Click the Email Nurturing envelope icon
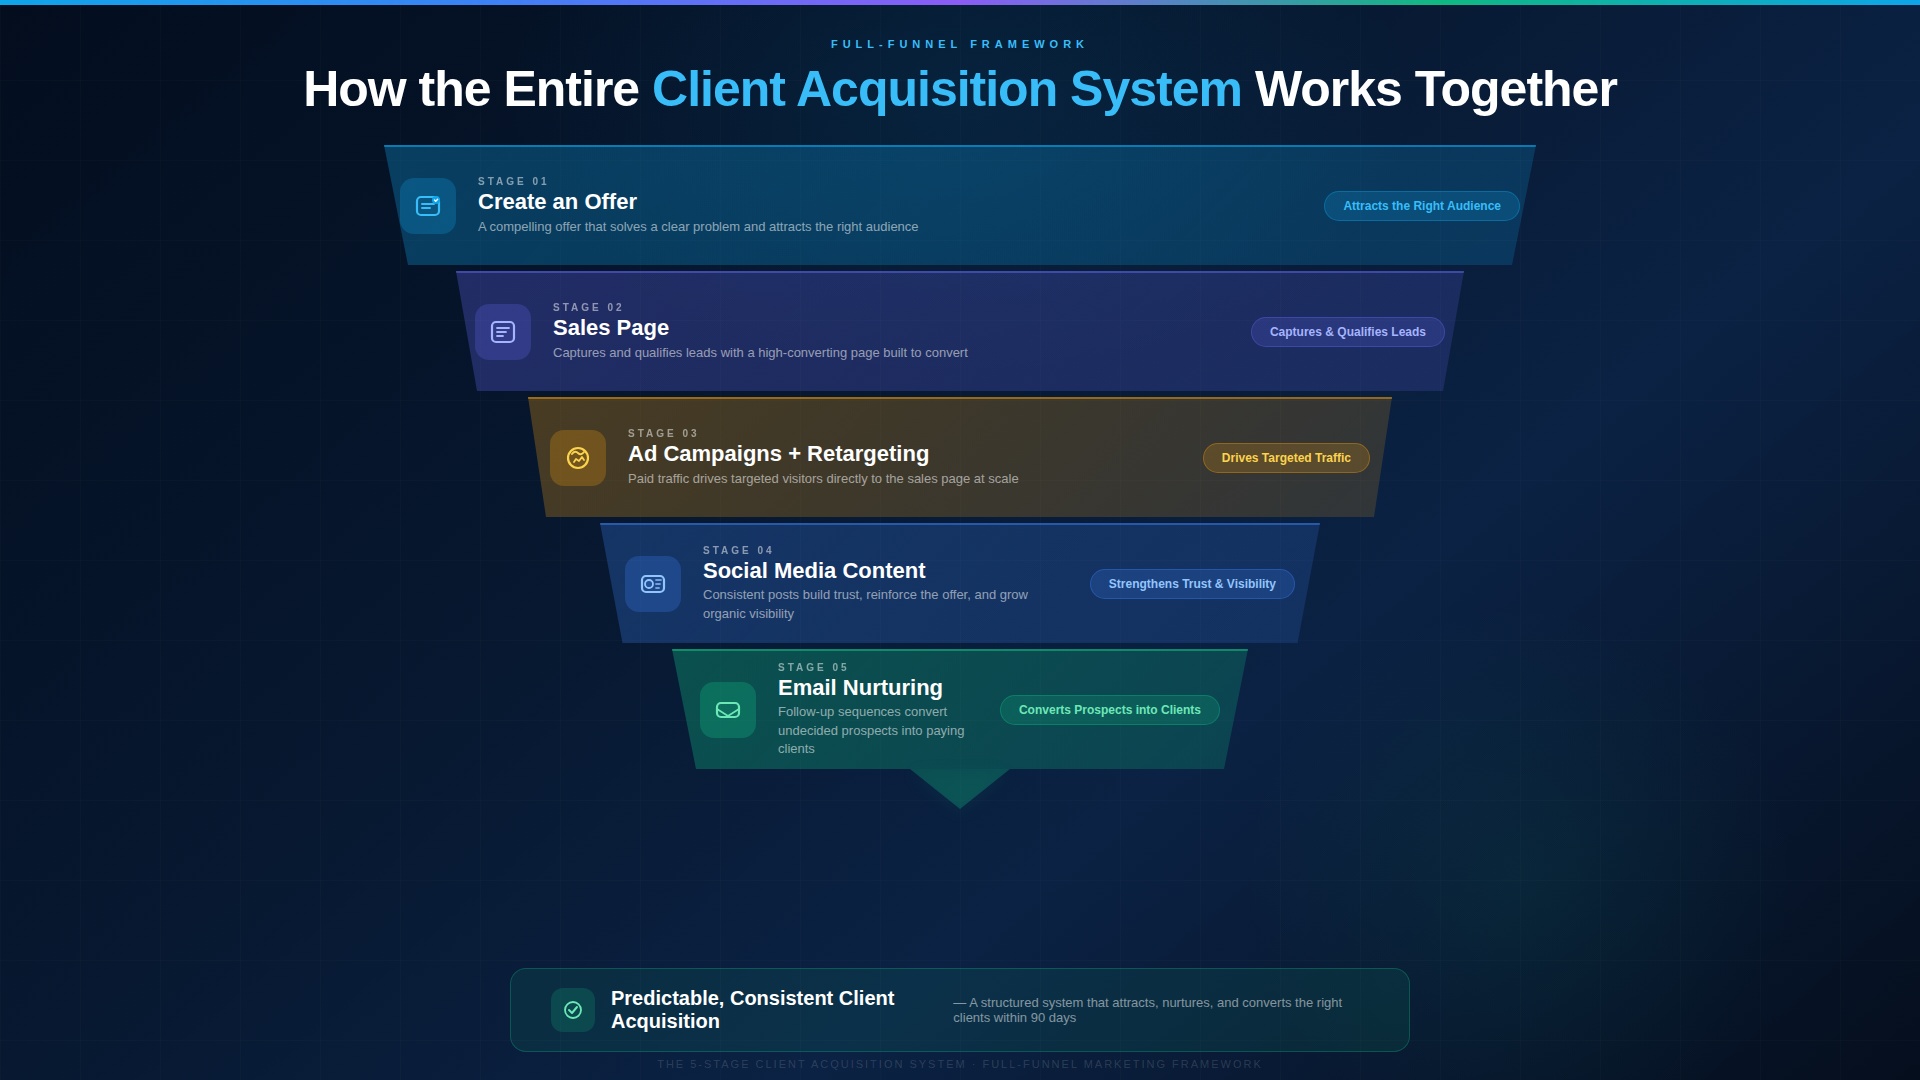The image size is (1920, 1080). pos(728,710)
